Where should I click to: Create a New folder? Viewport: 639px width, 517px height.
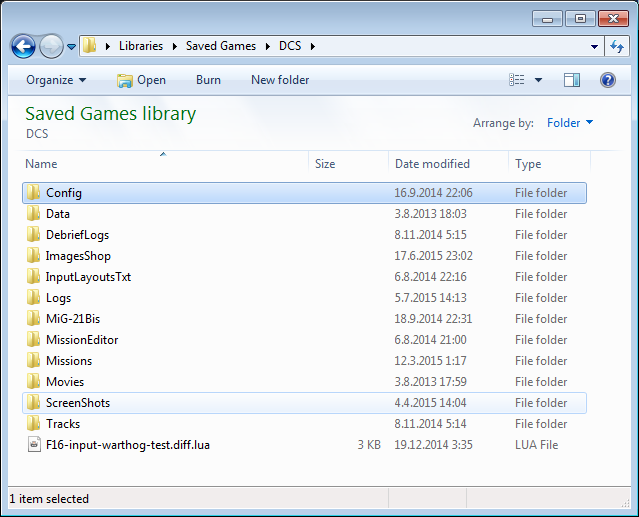pyautogui.click(x=280, y=80)
